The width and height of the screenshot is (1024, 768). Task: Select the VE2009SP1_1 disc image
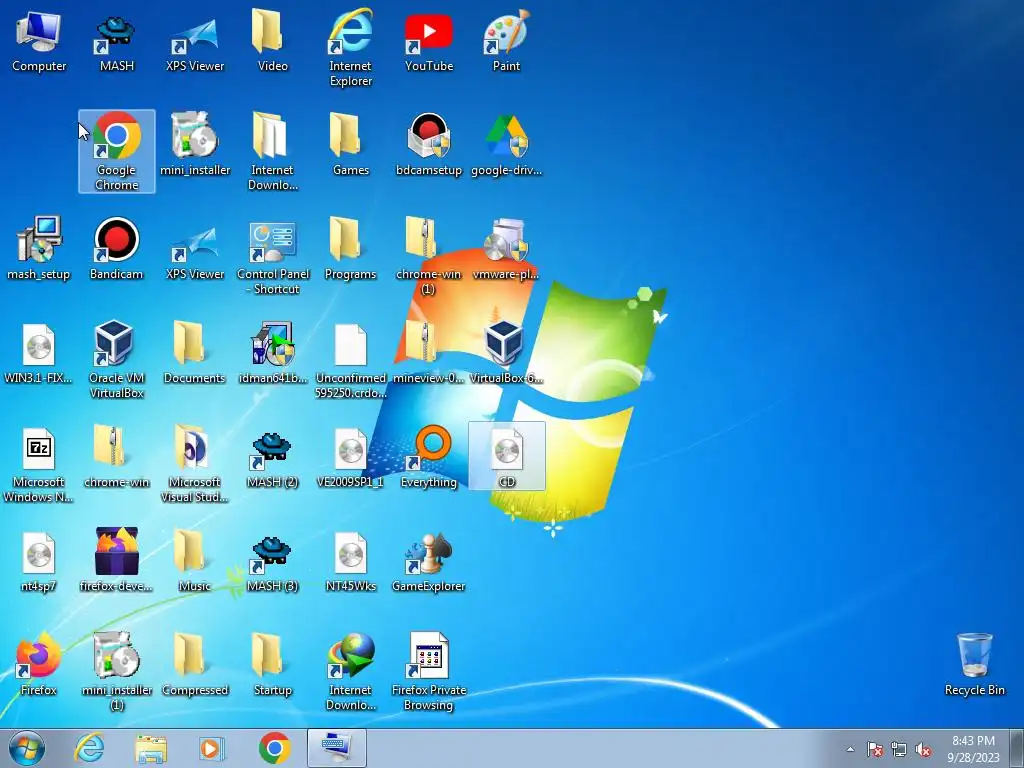click(x=350, y=456)
